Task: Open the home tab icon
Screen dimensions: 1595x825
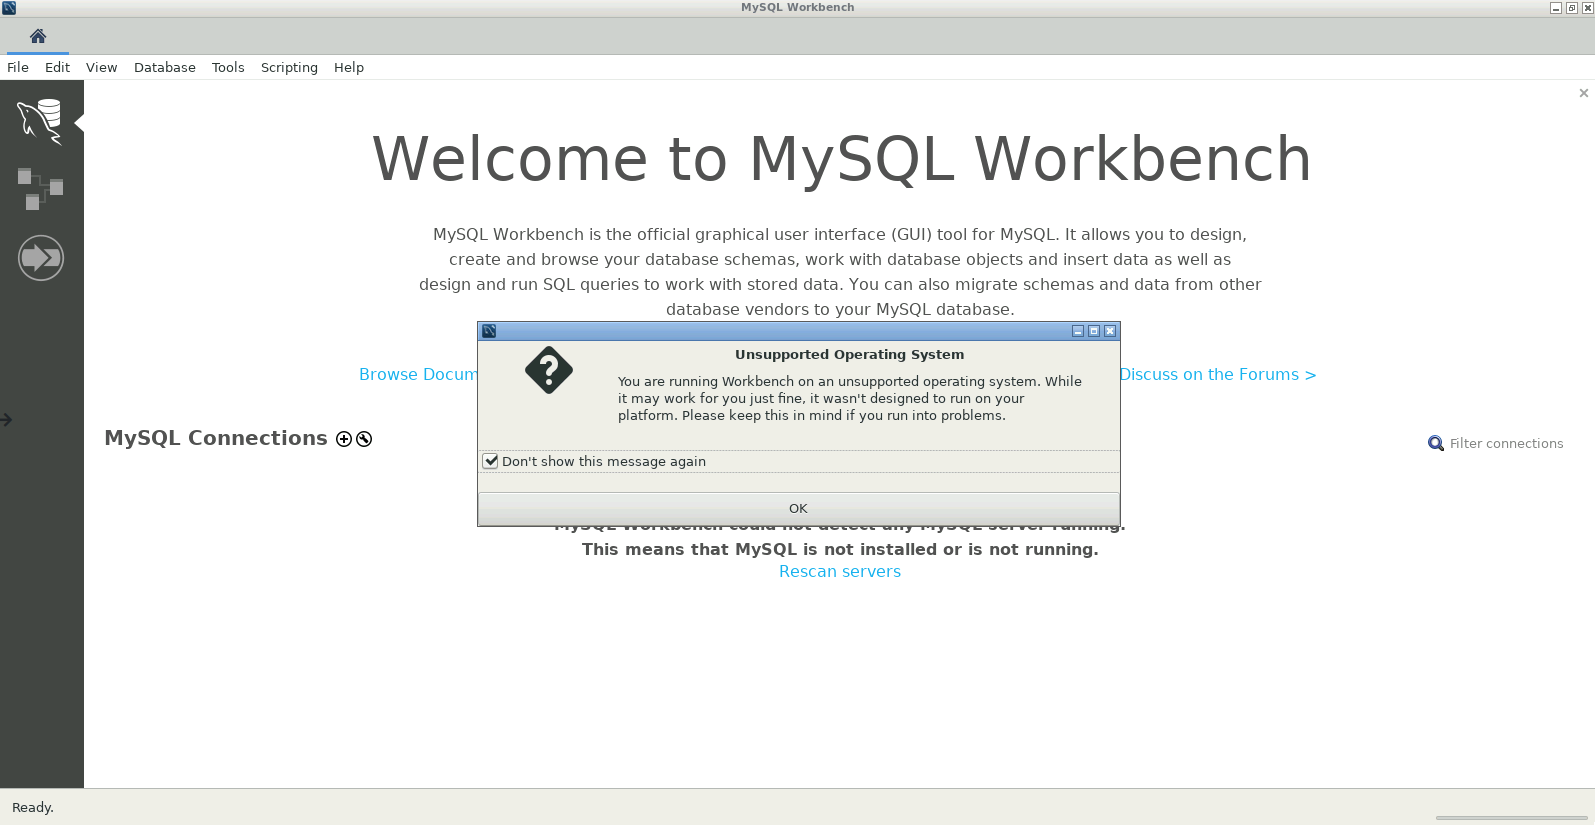Action: tap(38, 36)
